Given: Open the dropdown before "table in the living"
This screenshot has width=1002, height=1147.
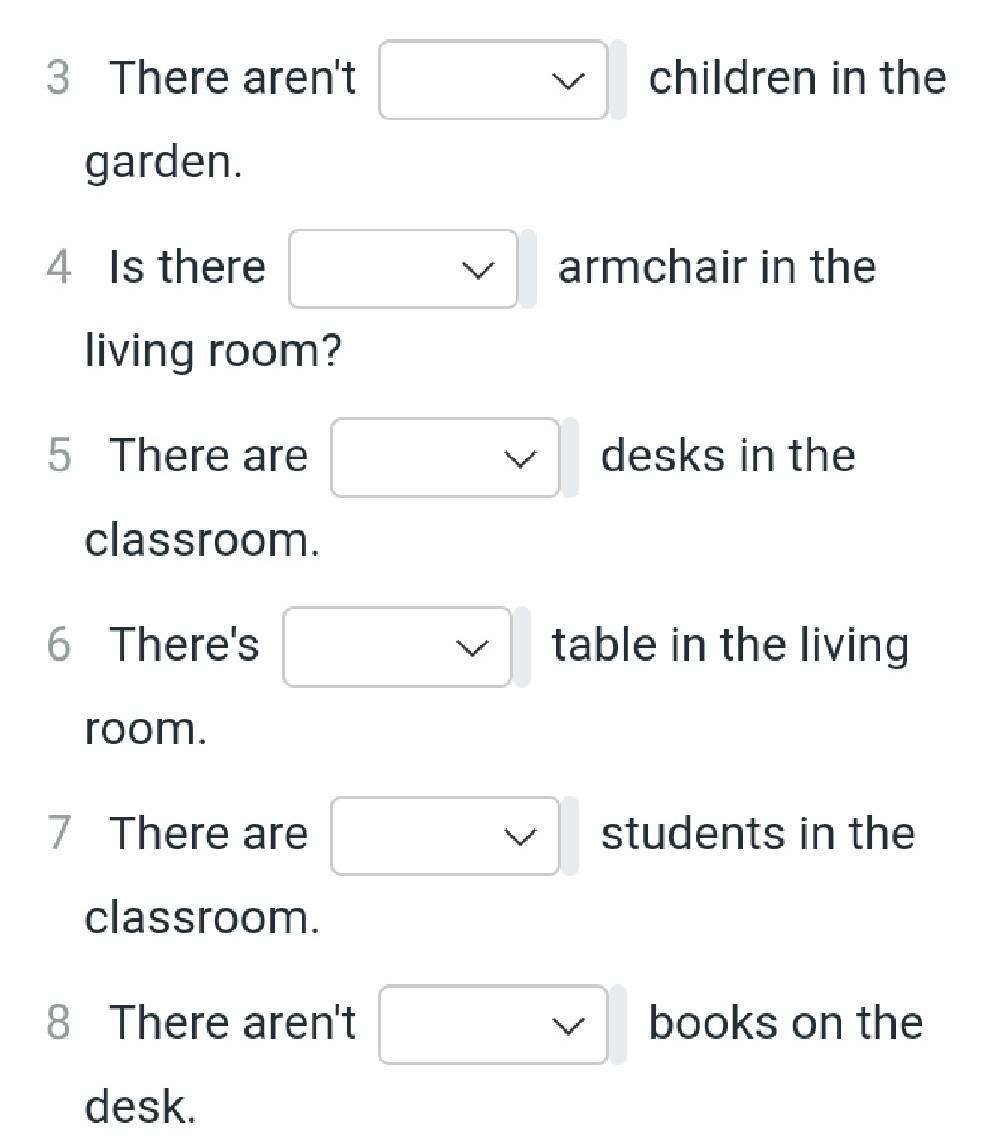Looking at the screenshot, I should (397, 647).
